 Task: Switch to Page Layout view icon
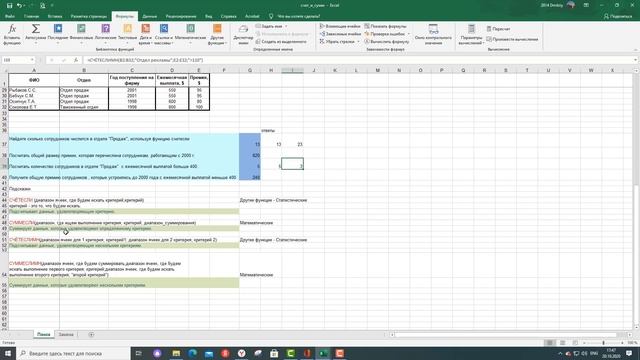pos(562,343)
